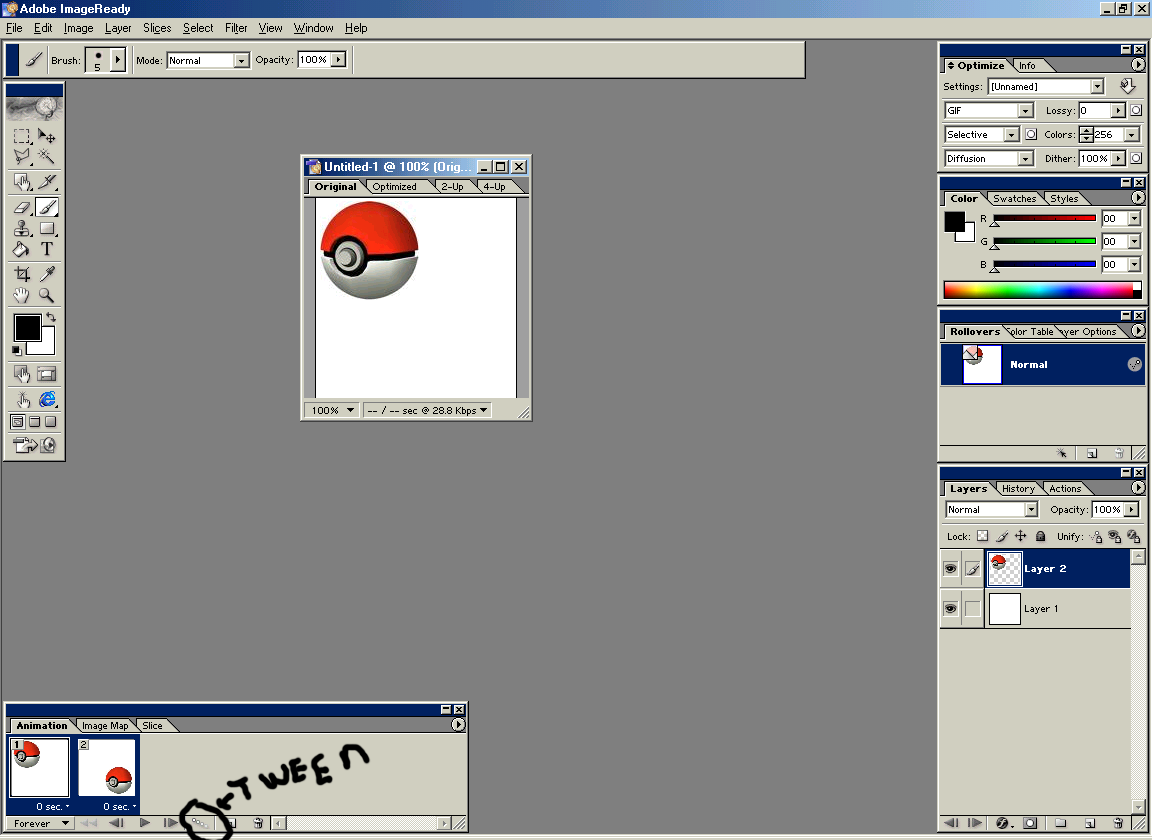Go to the first animation frame
Viewport: 1152px width, 840px height.
(x=90, y=823)
